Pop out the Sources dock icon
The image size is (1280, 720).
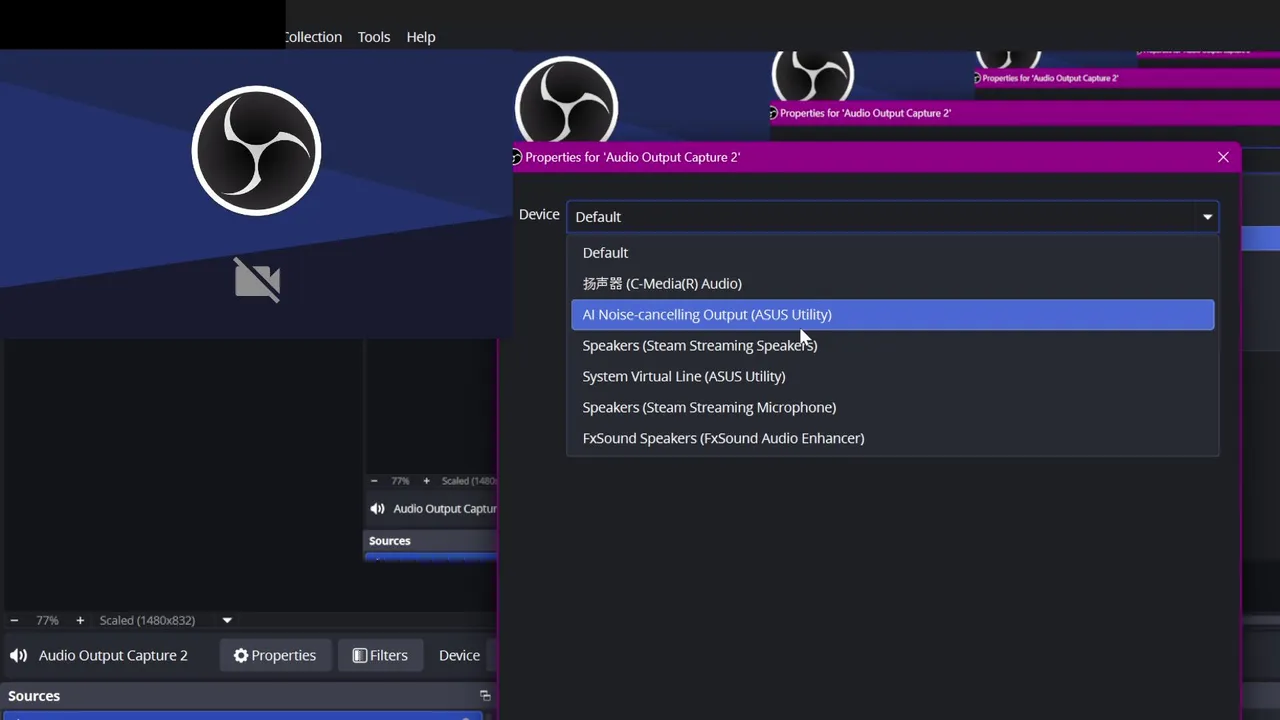(485, 696)
